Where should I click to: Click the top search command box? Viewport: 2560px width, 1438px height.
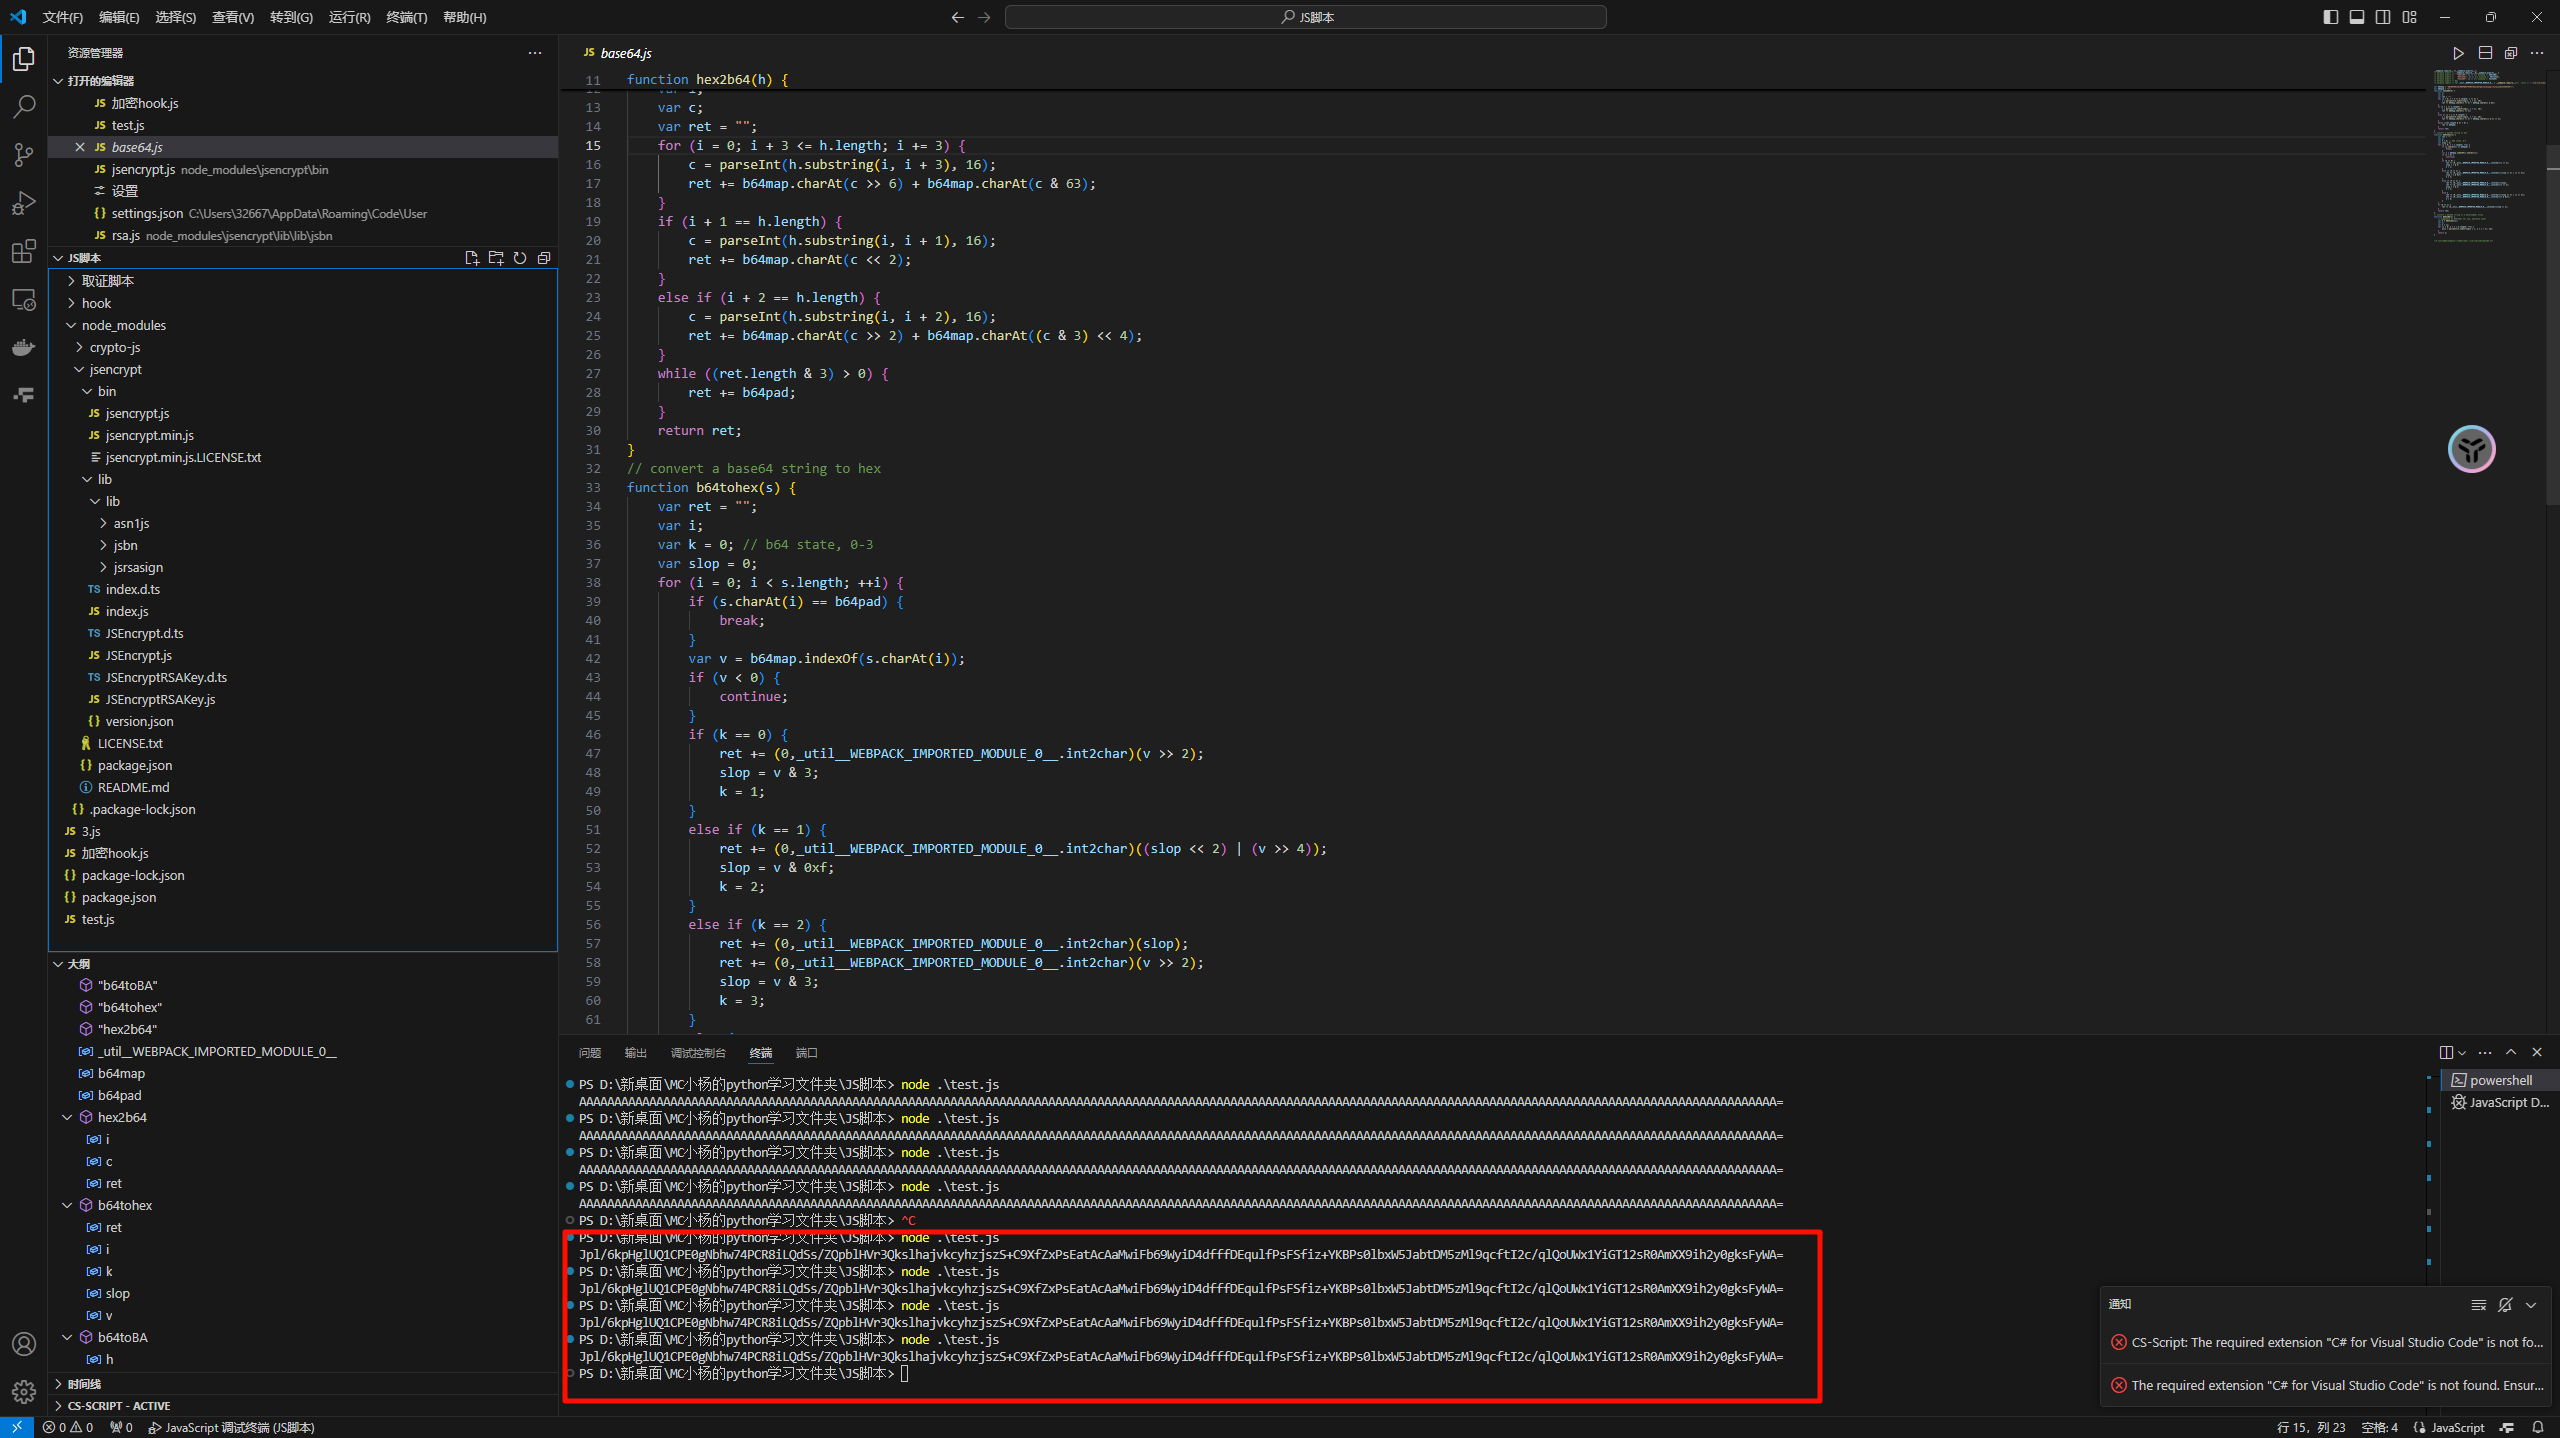coord(1305,17)
